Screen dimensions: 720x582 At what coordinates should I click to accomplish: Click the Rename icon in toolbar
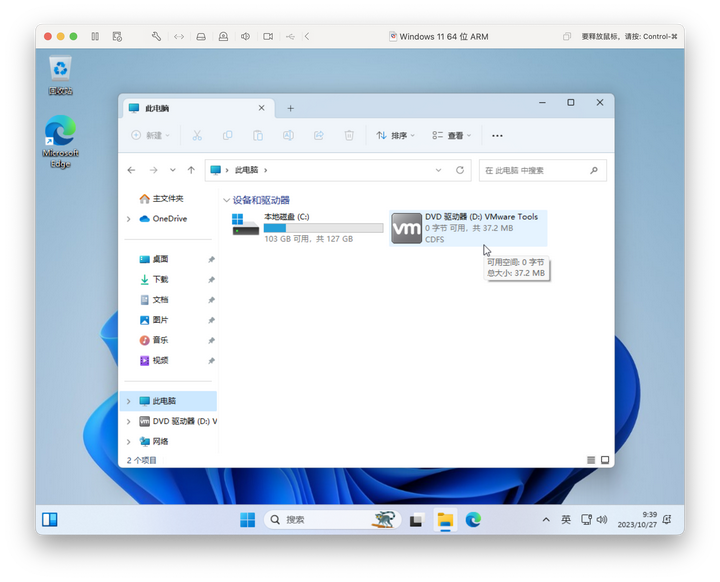coord(288,136)
